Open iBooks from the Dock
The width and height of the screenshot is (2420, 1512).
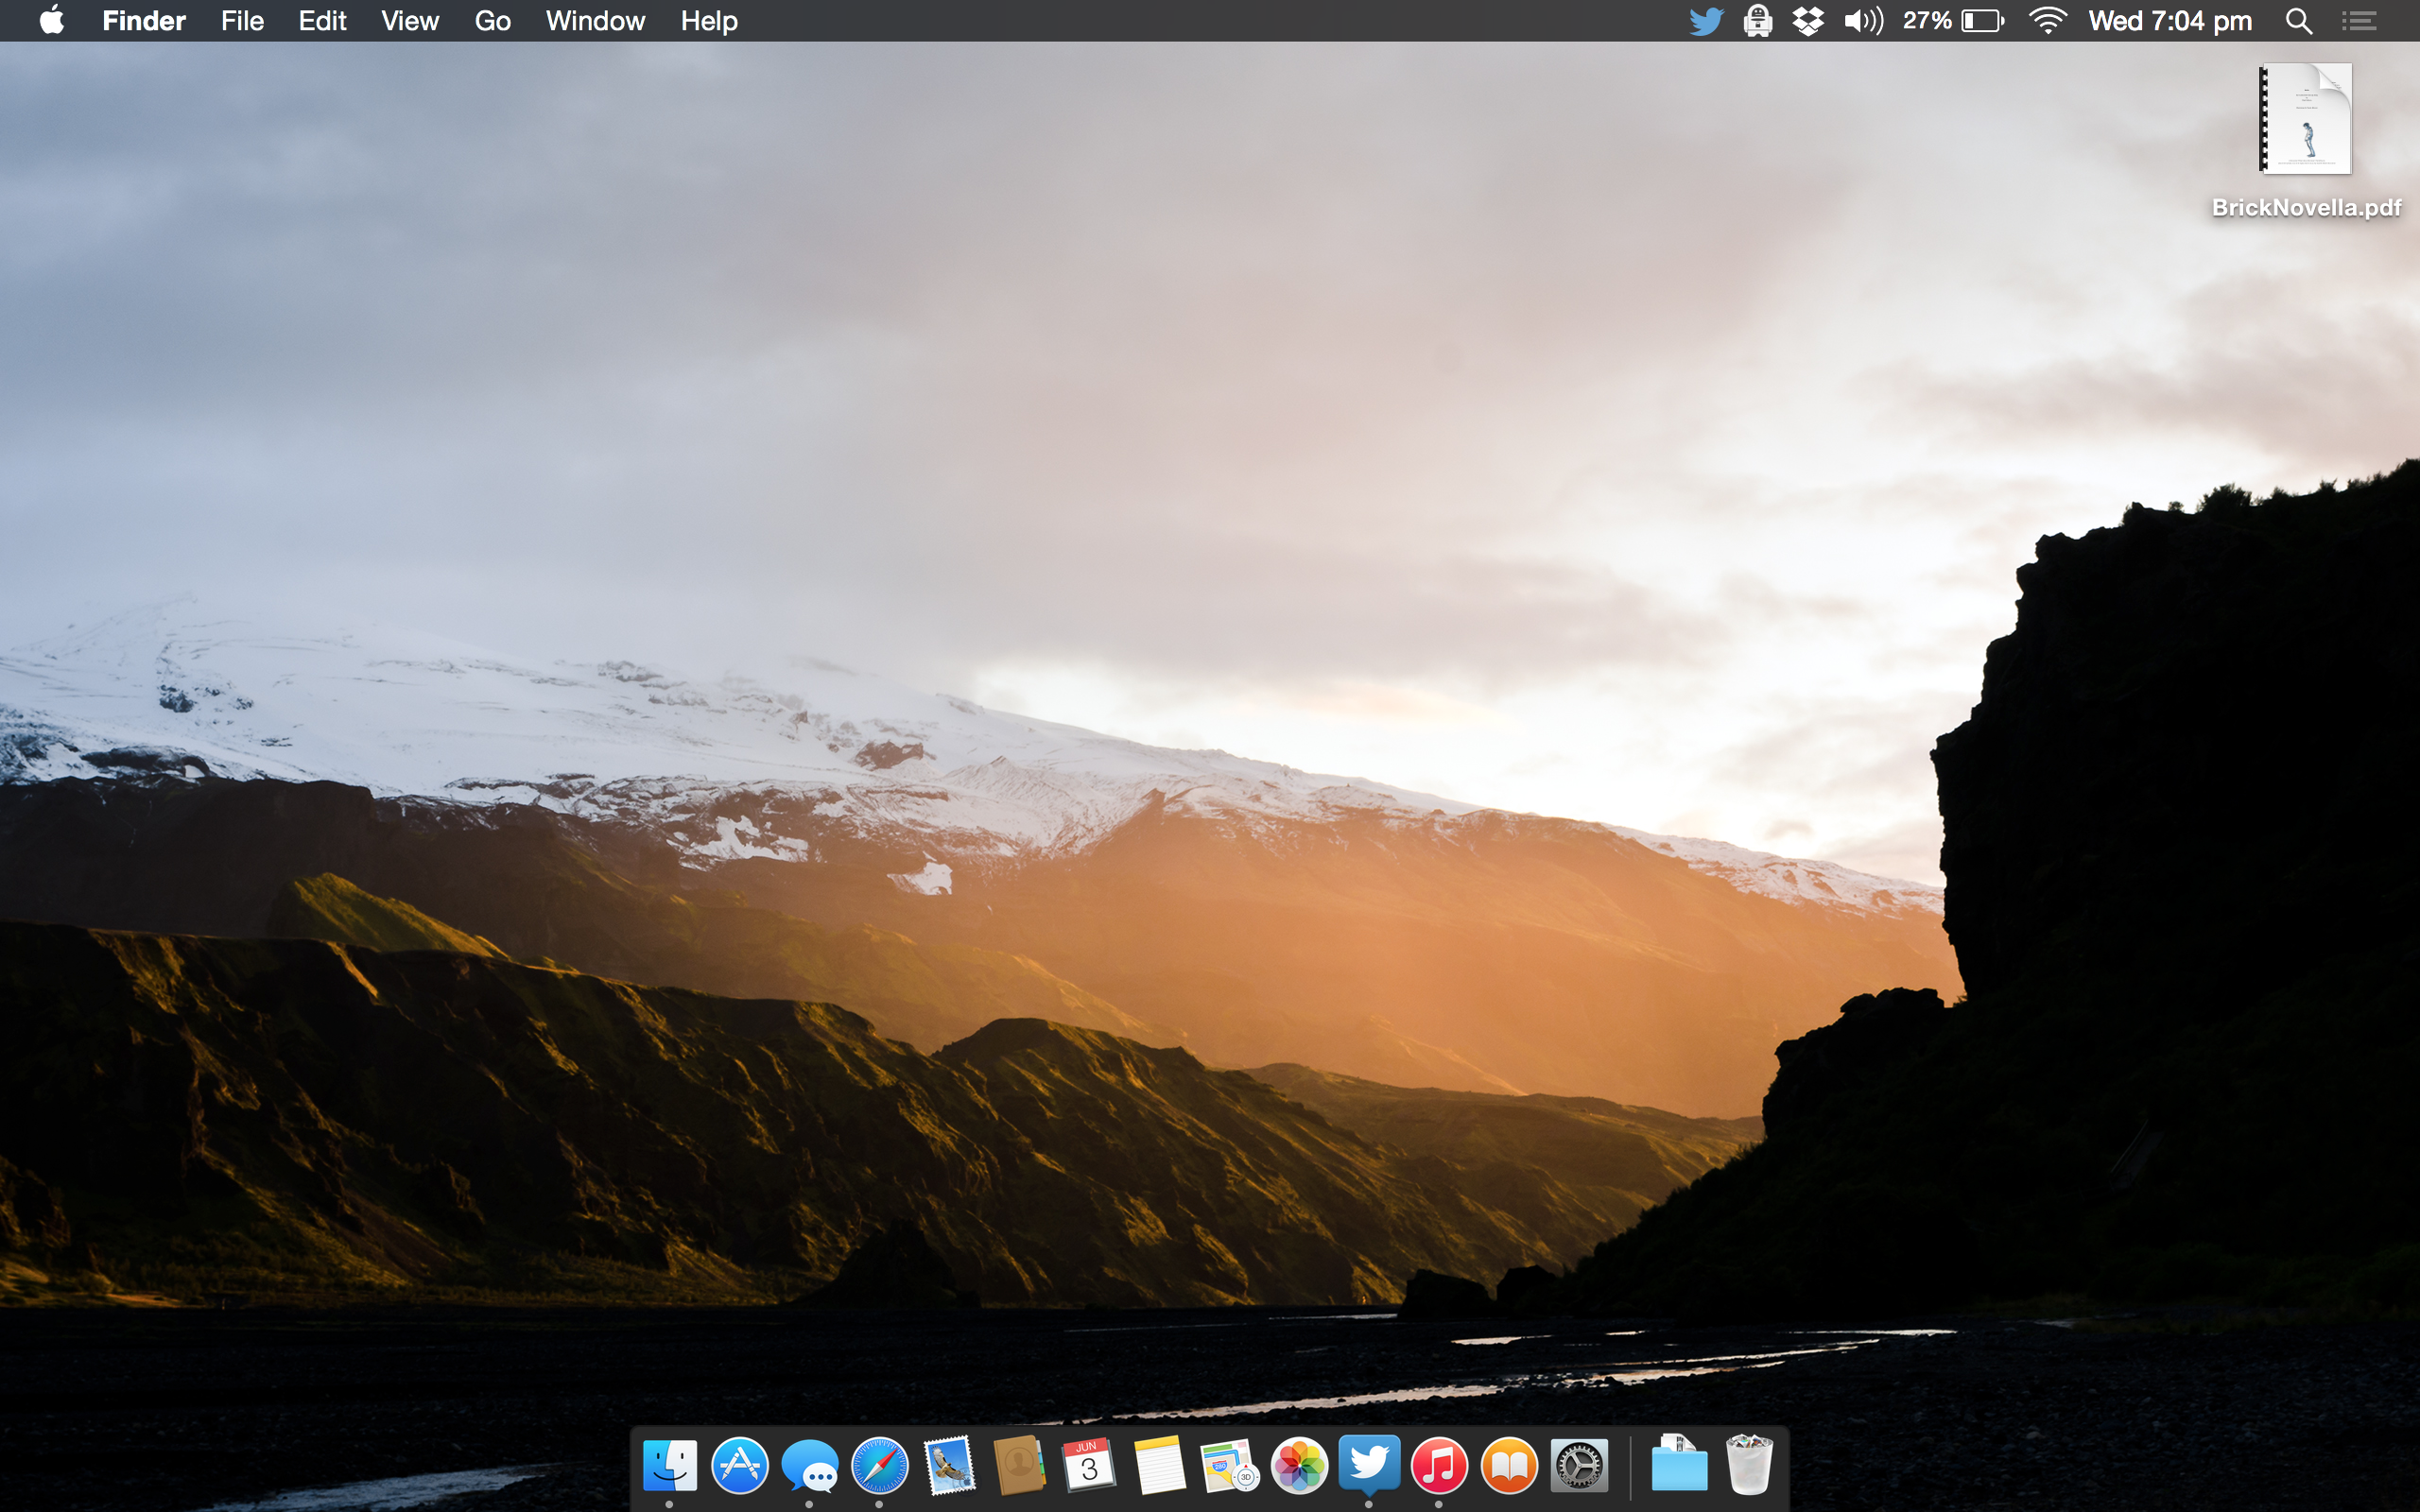(x=1509, y=1466)
